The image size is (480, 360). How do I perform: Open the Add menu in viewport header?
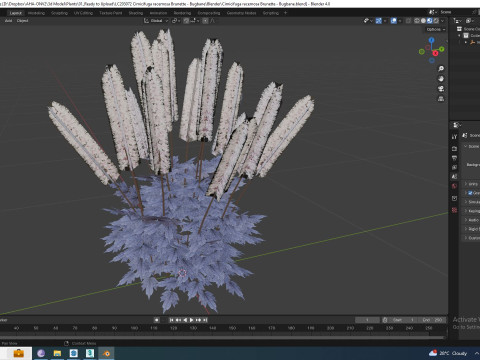point(8,21)
